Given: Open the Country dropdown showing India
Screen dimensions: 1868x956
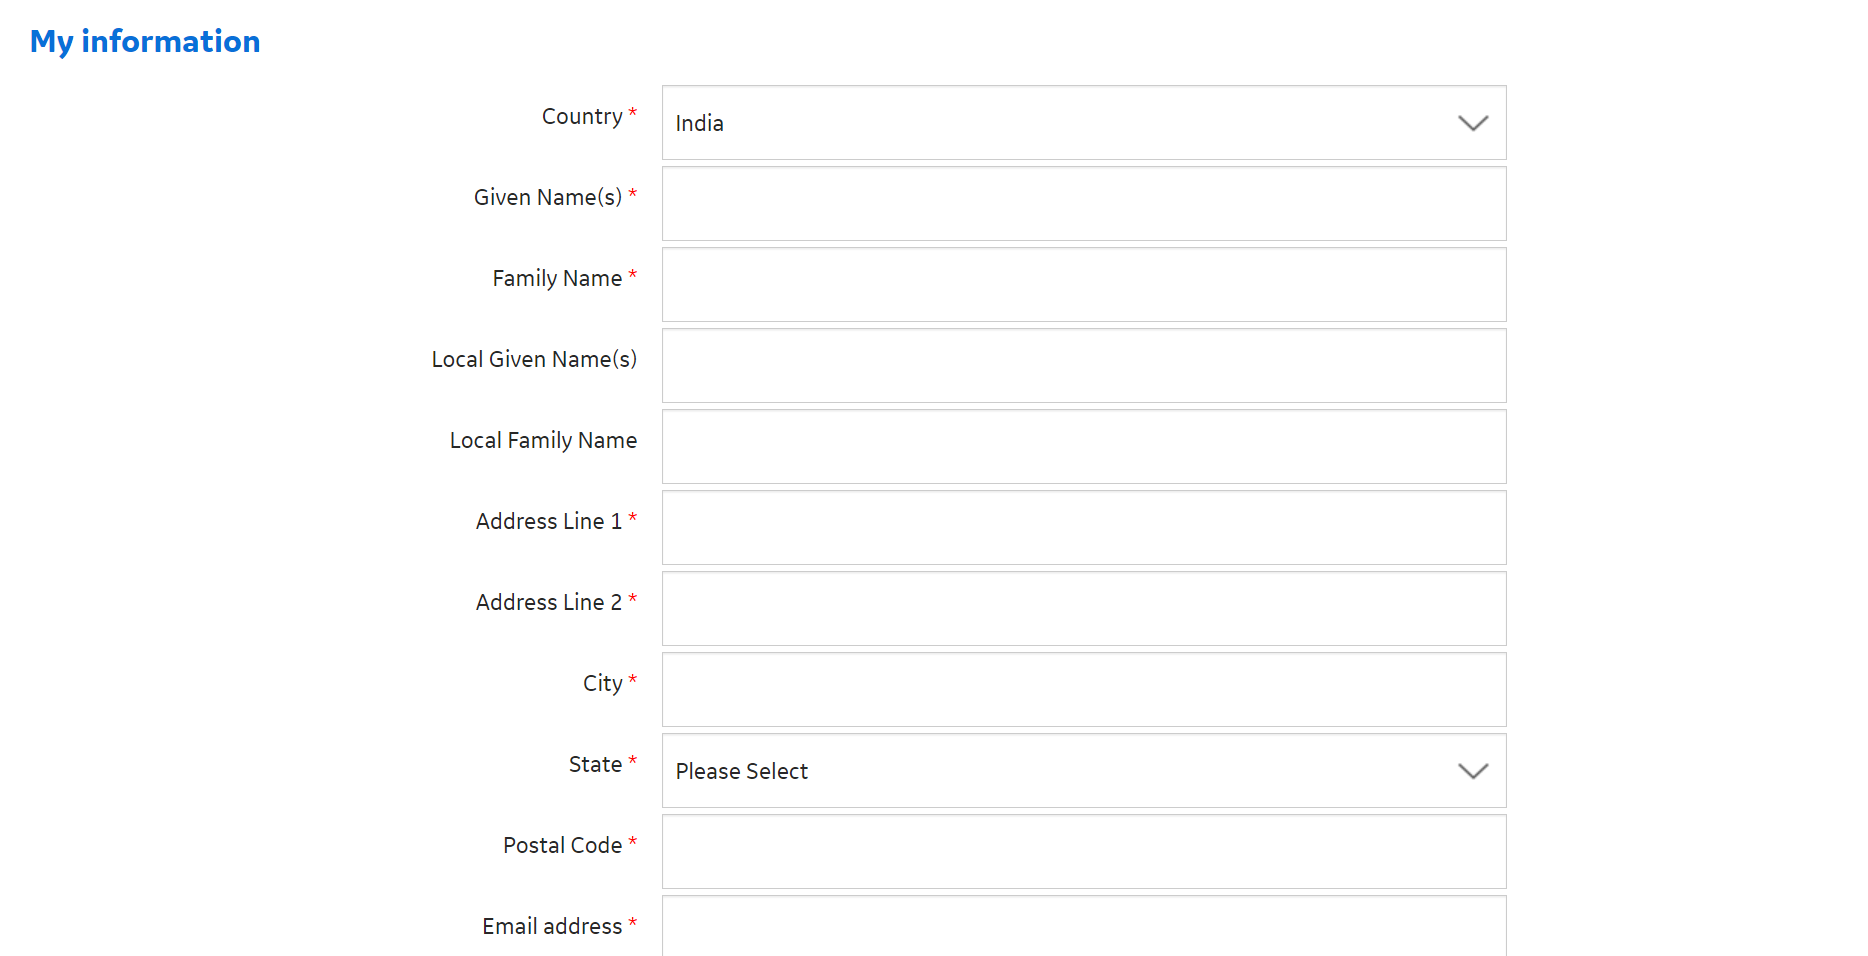Looking at the screenshot, I should pos(1084,123).
